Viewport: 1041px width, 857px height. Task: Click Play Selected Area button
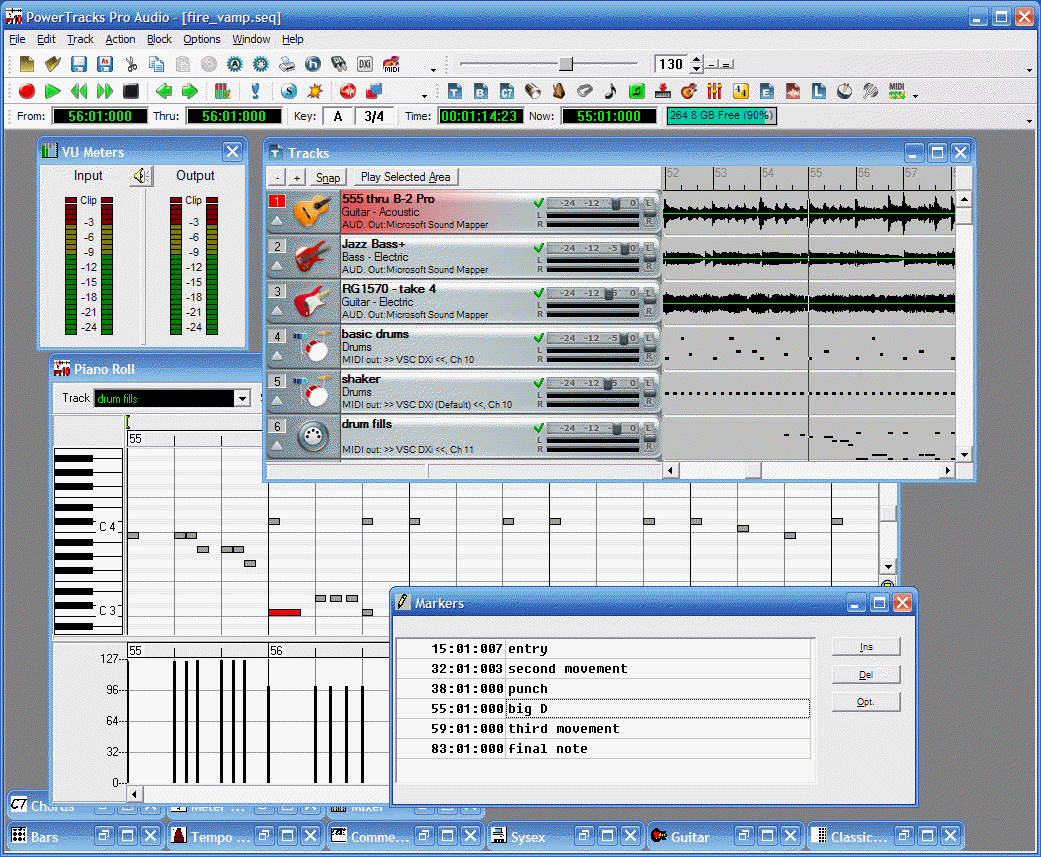tap(406, 177)
